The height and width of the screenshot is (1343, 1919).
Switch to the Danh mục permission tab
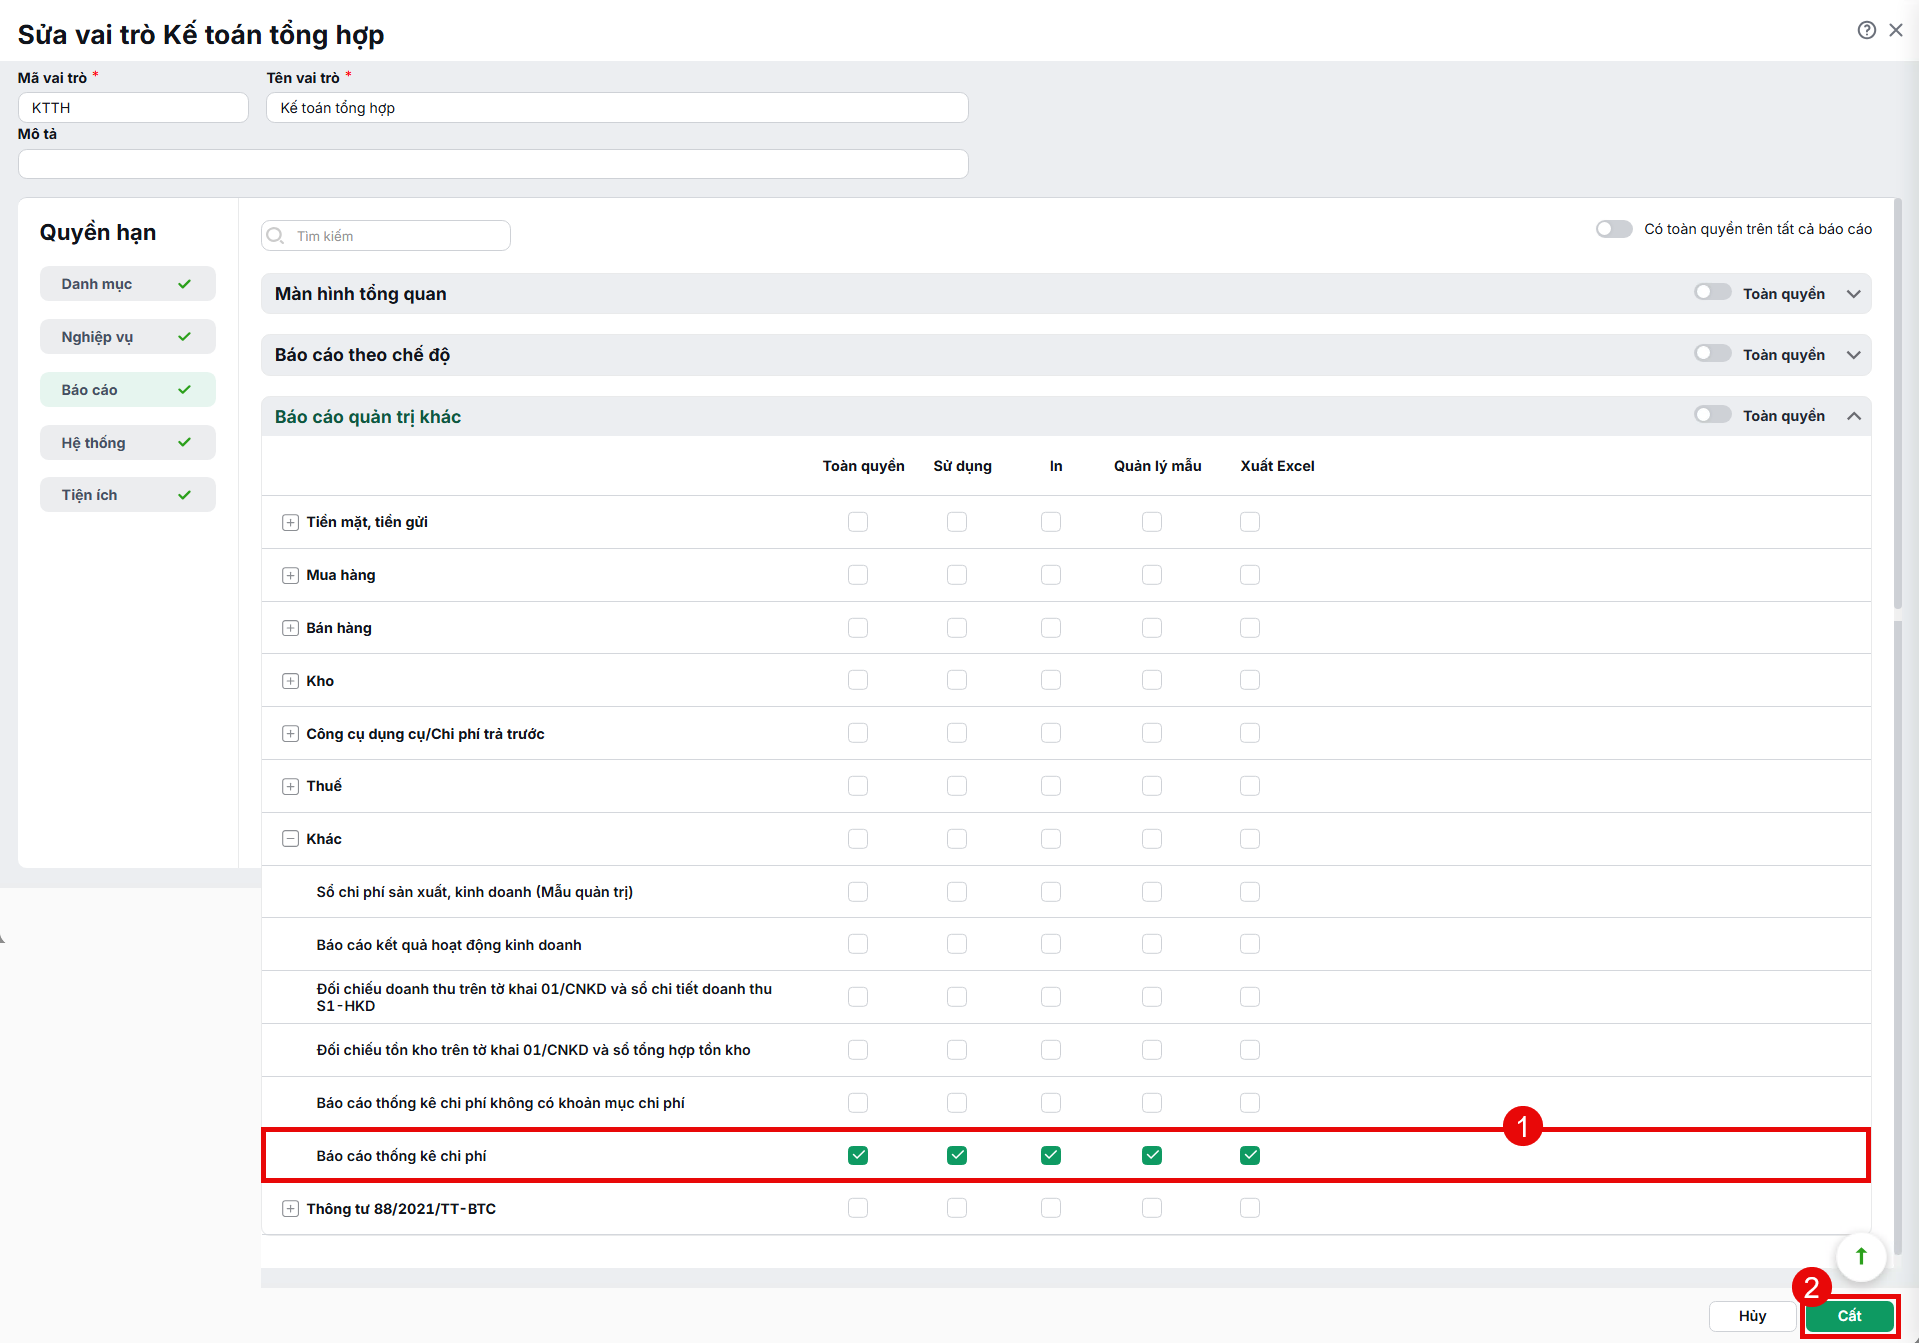click(x=128, y=284)
